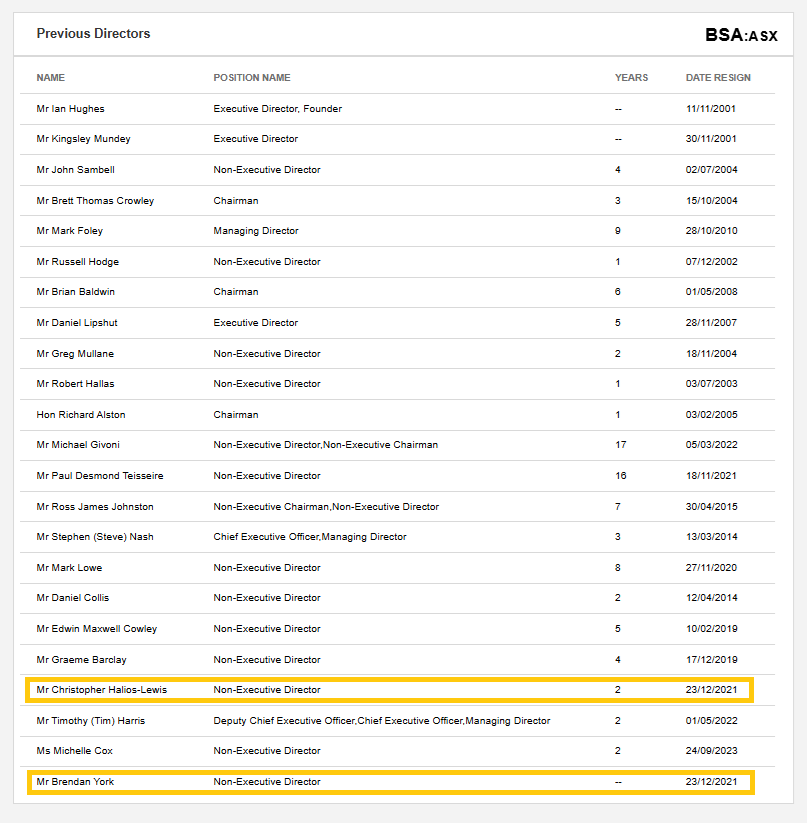
Task: Click Mr Stephen (Steve) Nash's name
Action: (x=95, y=537)
